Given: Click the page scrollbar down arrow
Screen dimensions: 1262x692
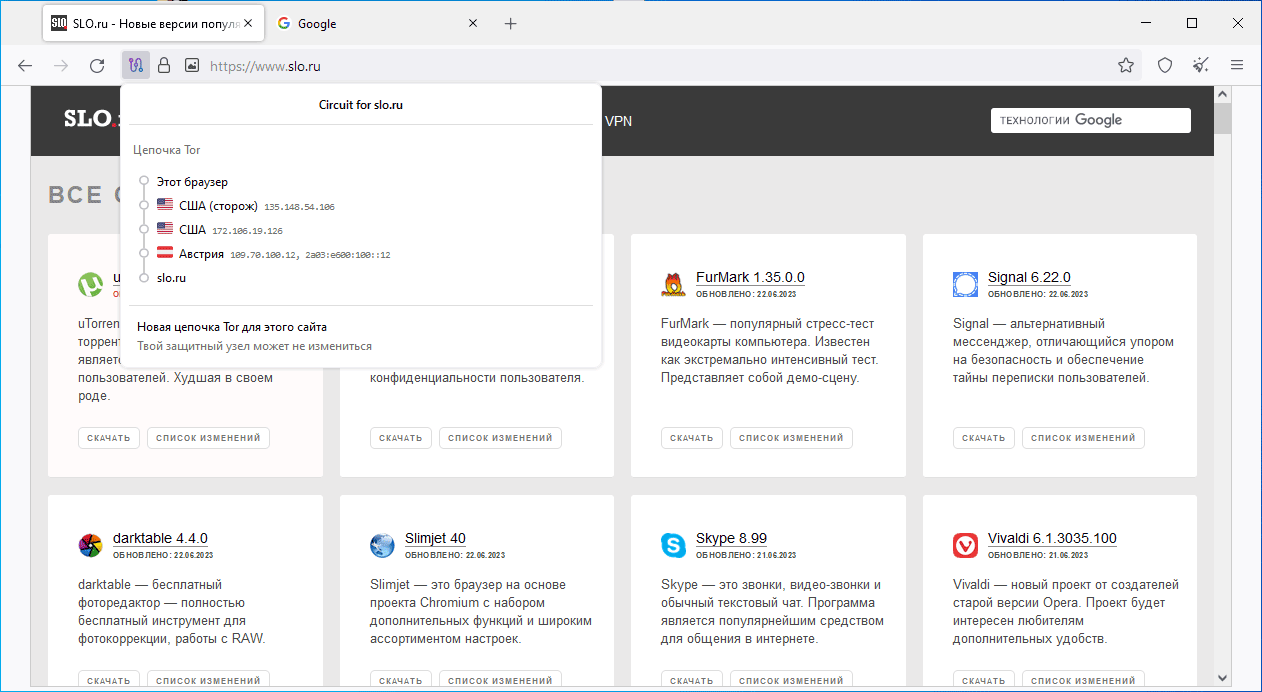Looking at the screenshot, I should coord(1222,677).
